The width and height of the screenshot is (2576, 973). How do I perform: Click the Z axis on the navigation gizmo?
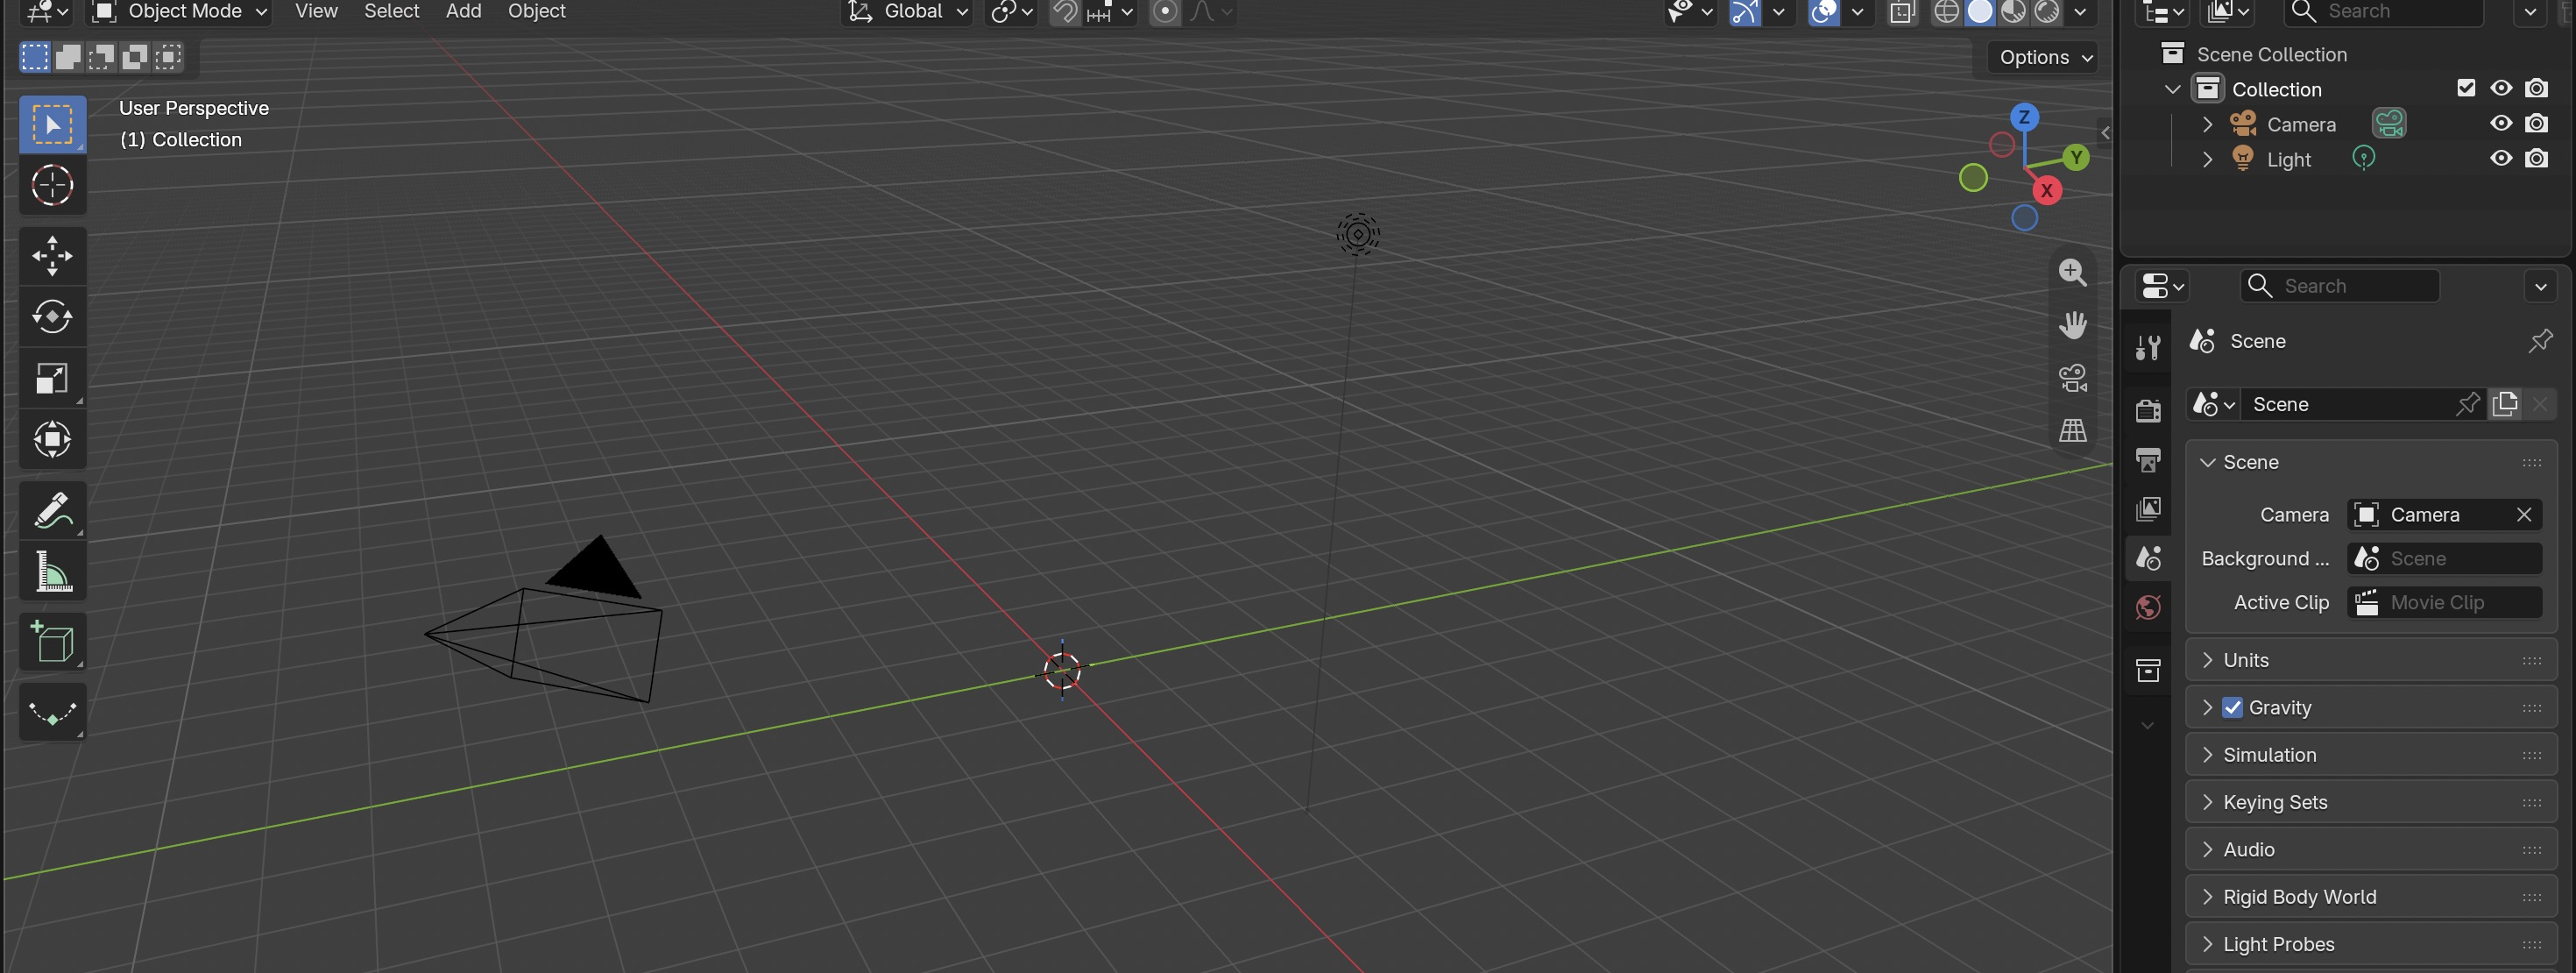point(2024,117)
